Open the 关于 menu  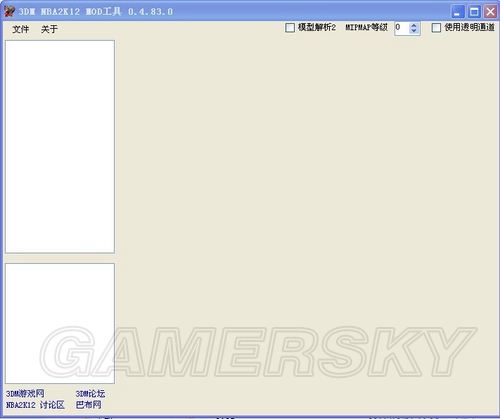coord(49,29)
